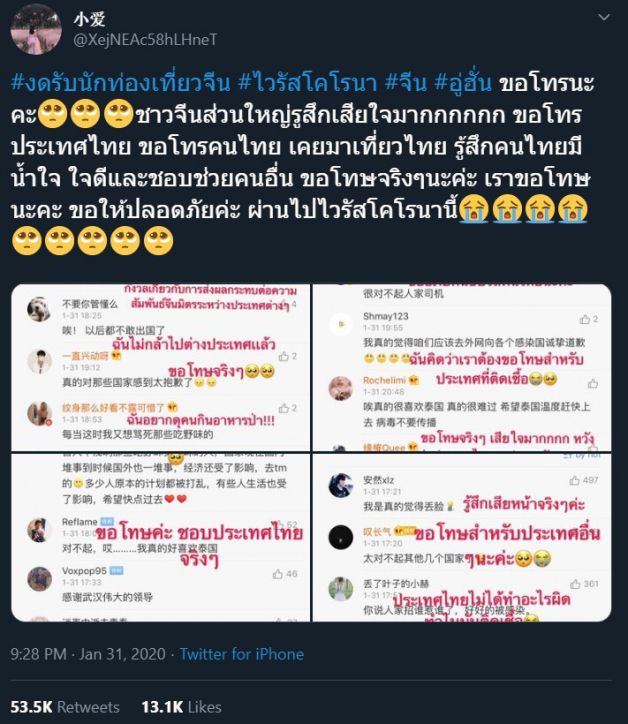Open the author's profile avatar

tap(36, 30)
